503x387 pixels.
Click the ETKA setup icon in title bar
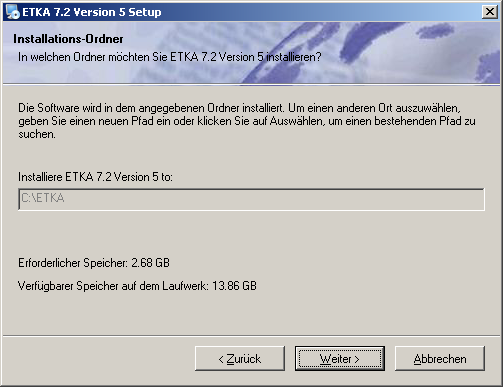coord(13,12)
